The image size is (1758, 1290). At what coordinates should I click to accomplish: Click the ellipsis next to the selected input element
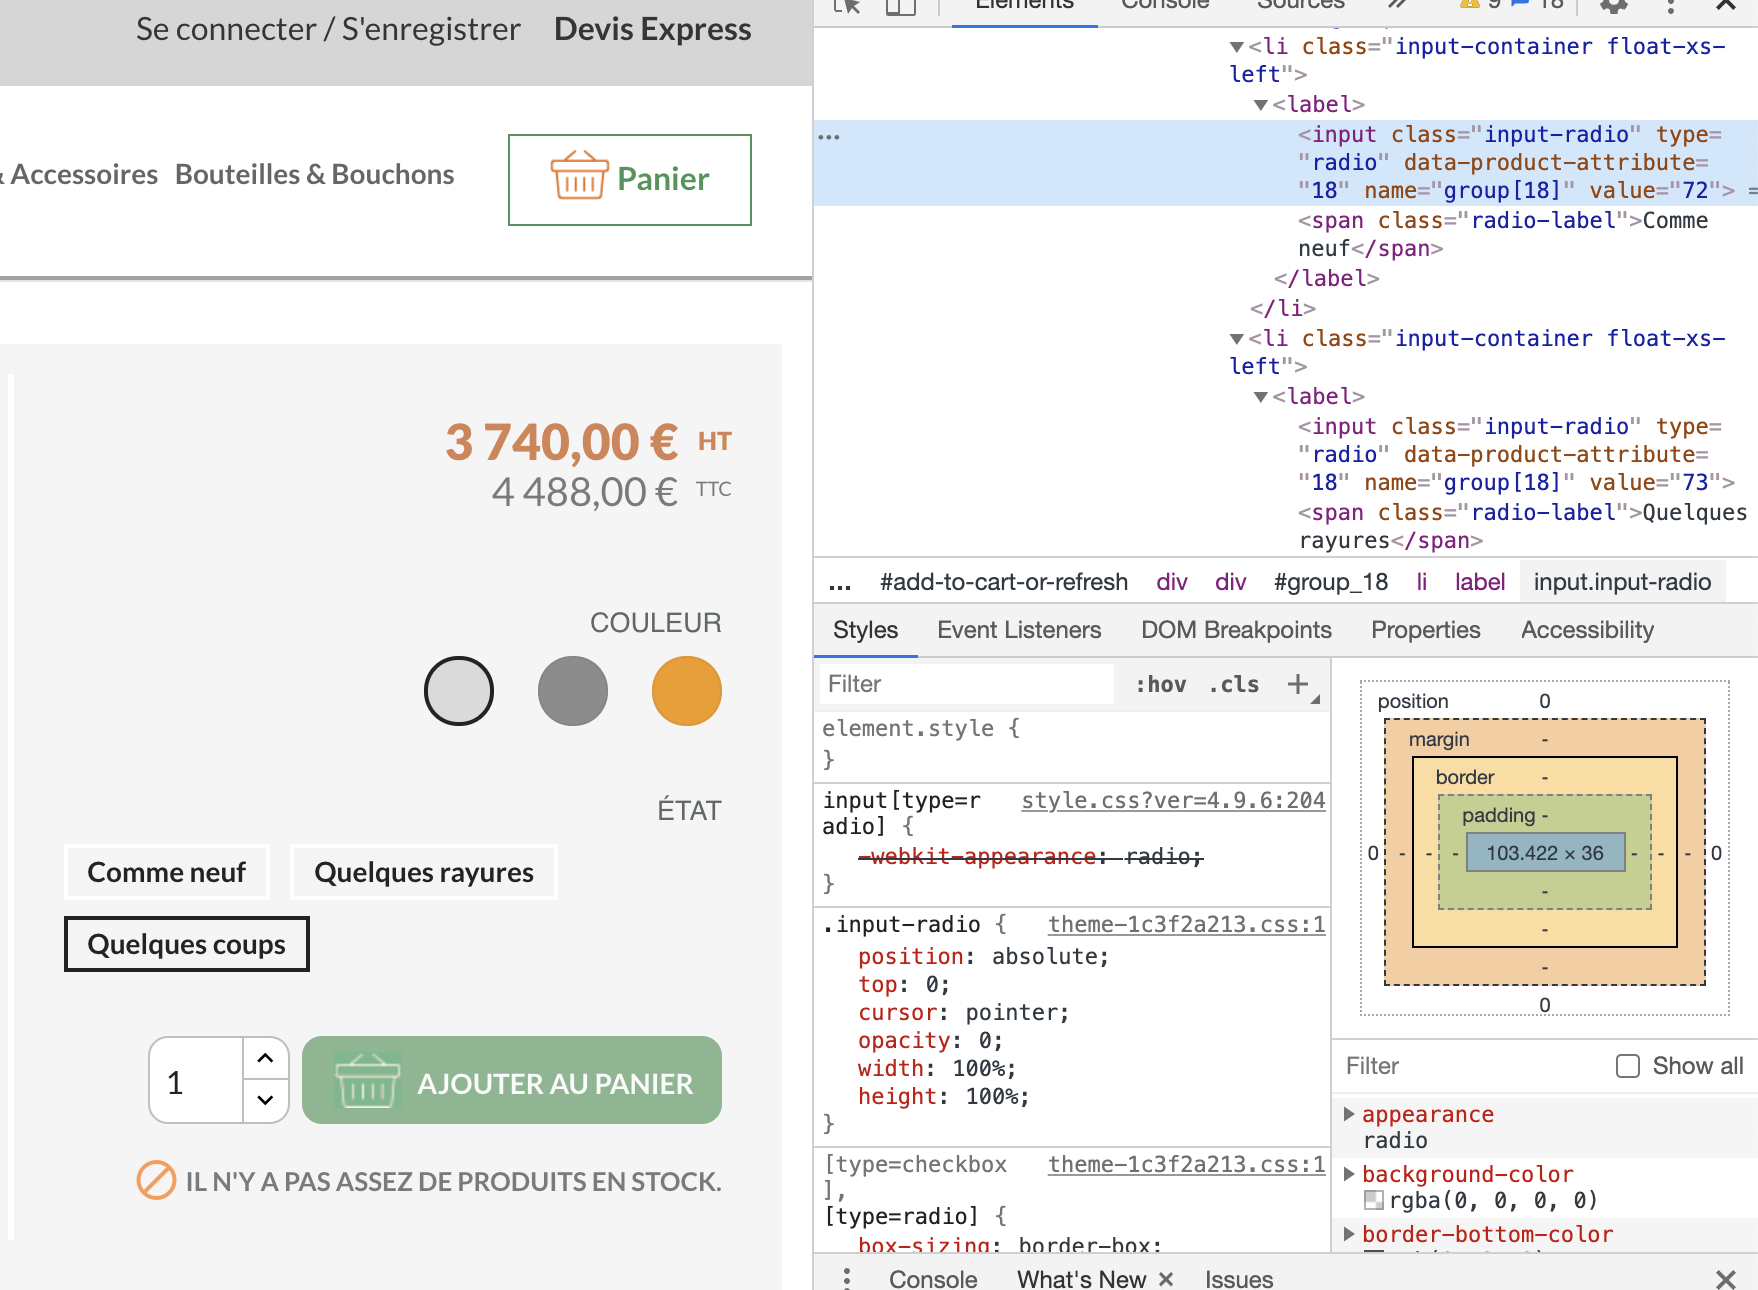click(x=829, y=136)
